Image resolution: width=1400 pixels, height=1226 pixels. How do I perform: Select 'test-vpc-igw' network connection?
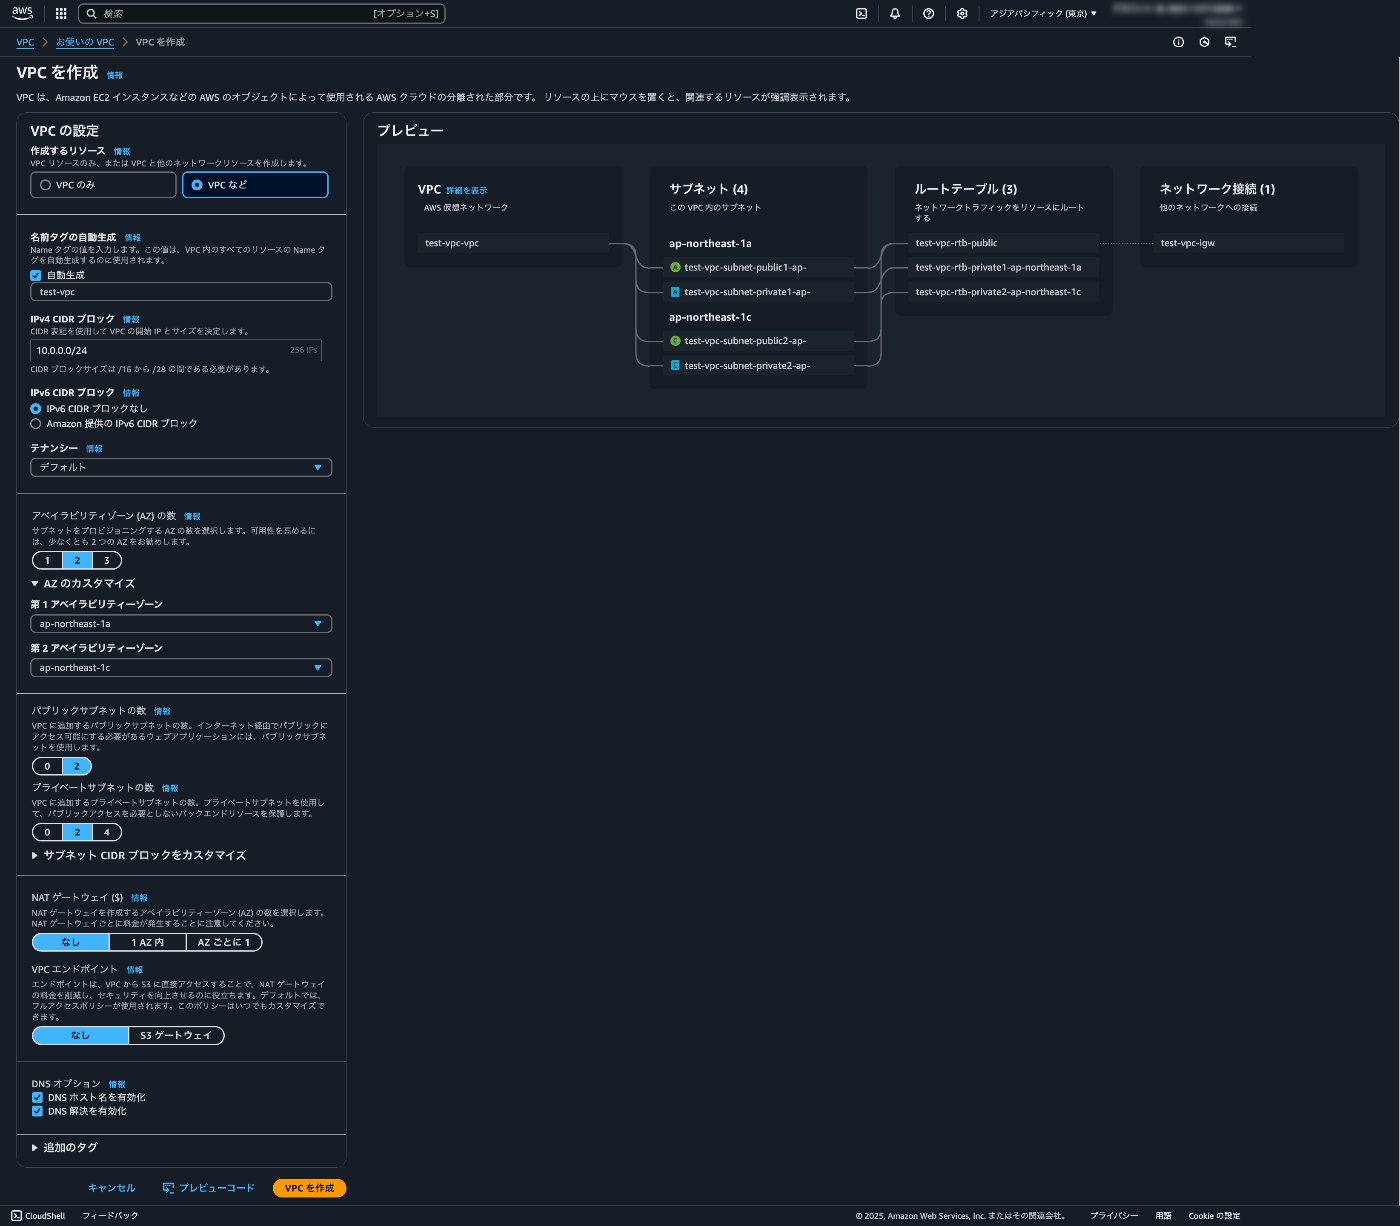(x=1249, y=243)
